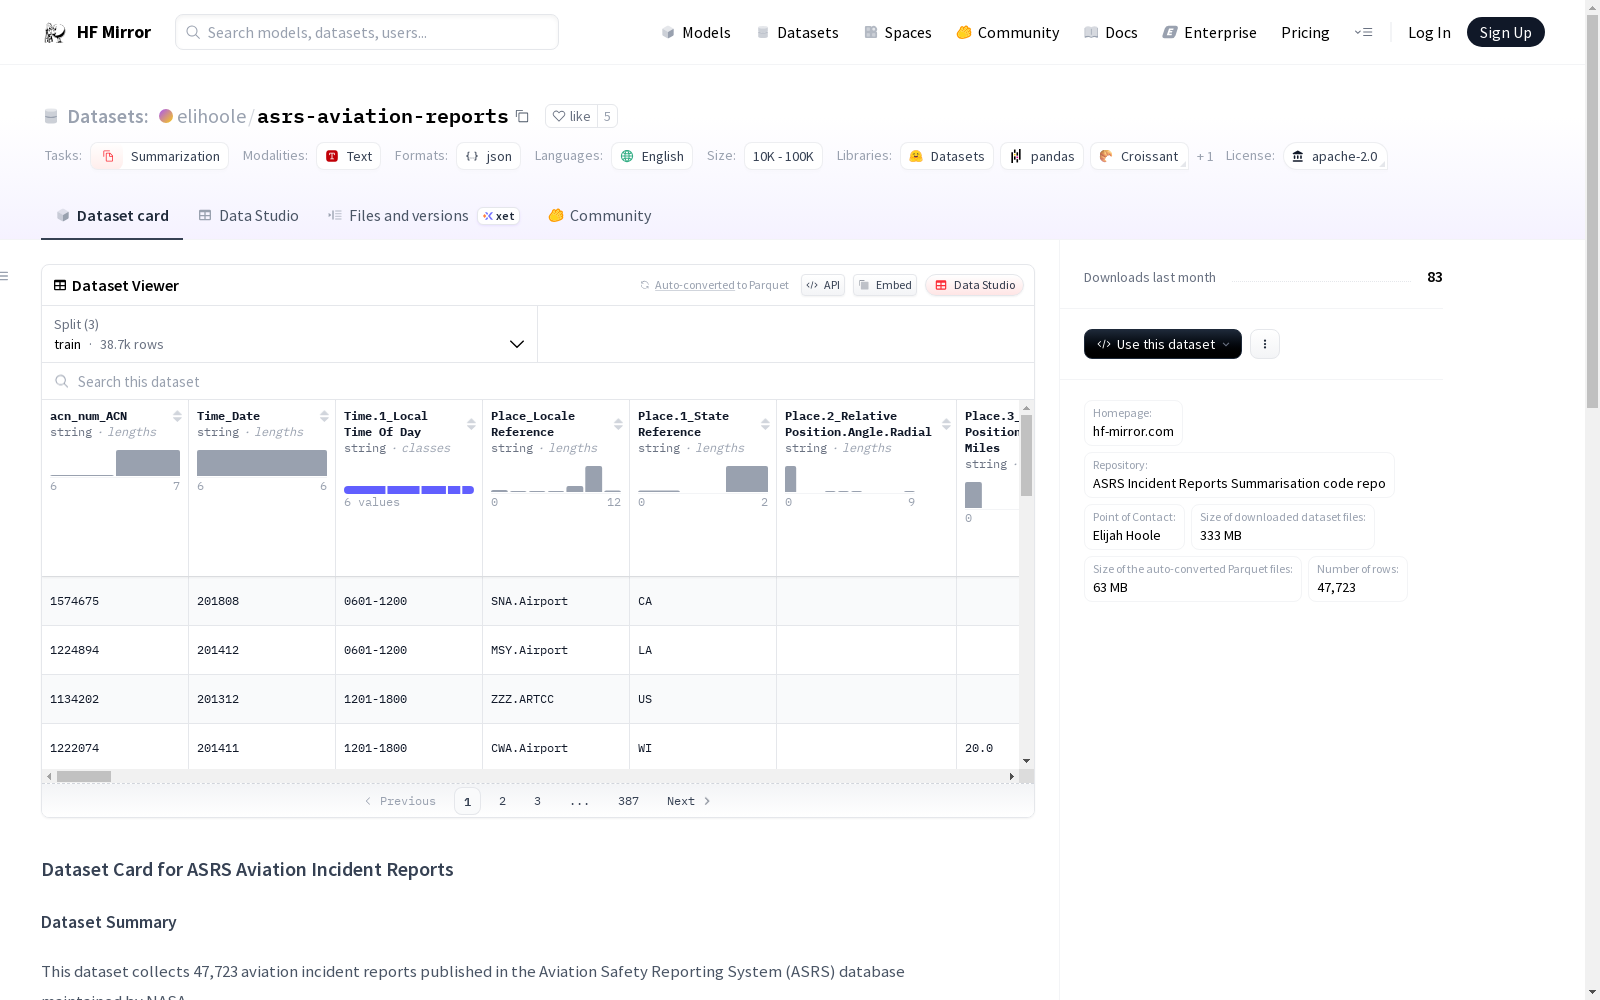Open Data Studio from the viewer header

click(x=974, y=285)
